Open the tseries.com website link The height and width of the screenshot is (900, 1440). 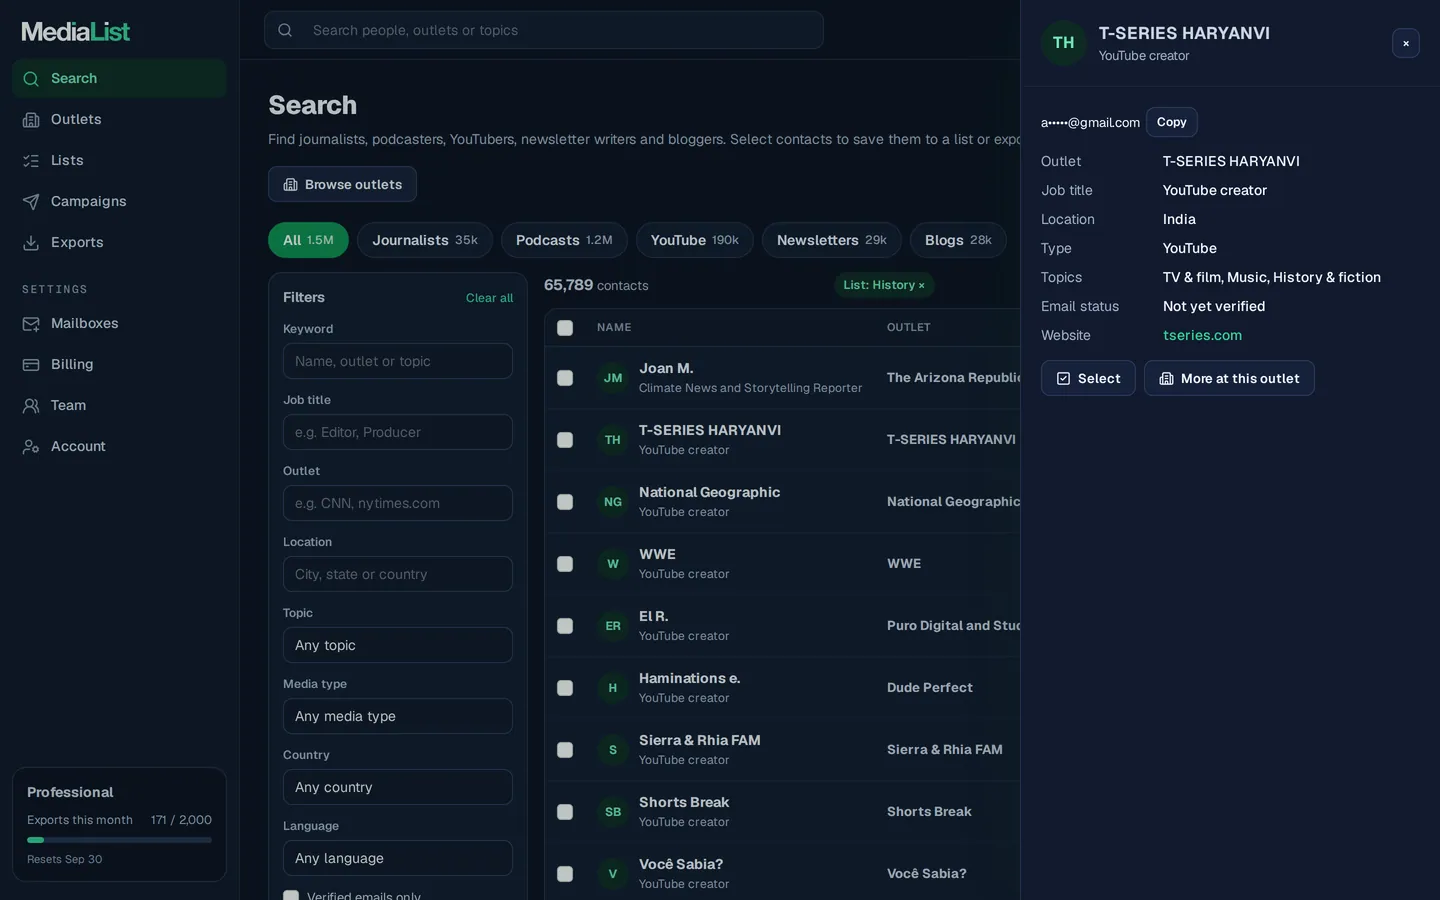click(x=1202, y=335)
